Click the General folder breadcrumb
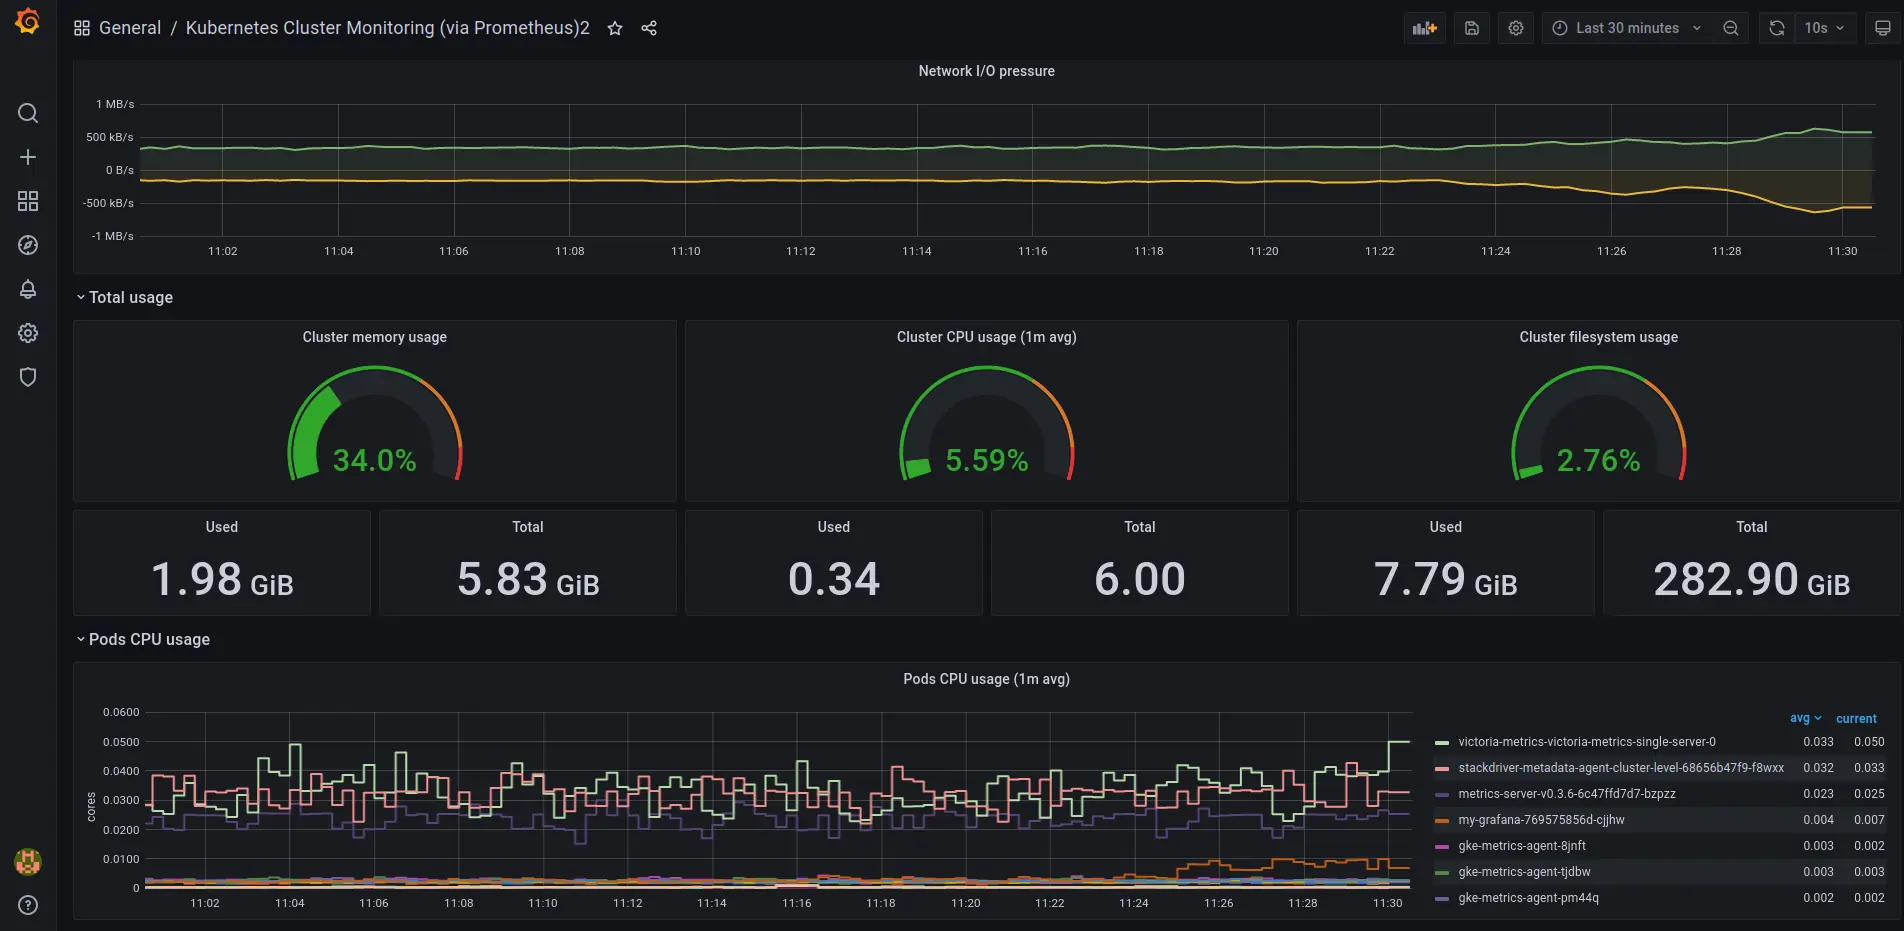The width and height of the screenshot is (1904, 931). pos(130,28)
